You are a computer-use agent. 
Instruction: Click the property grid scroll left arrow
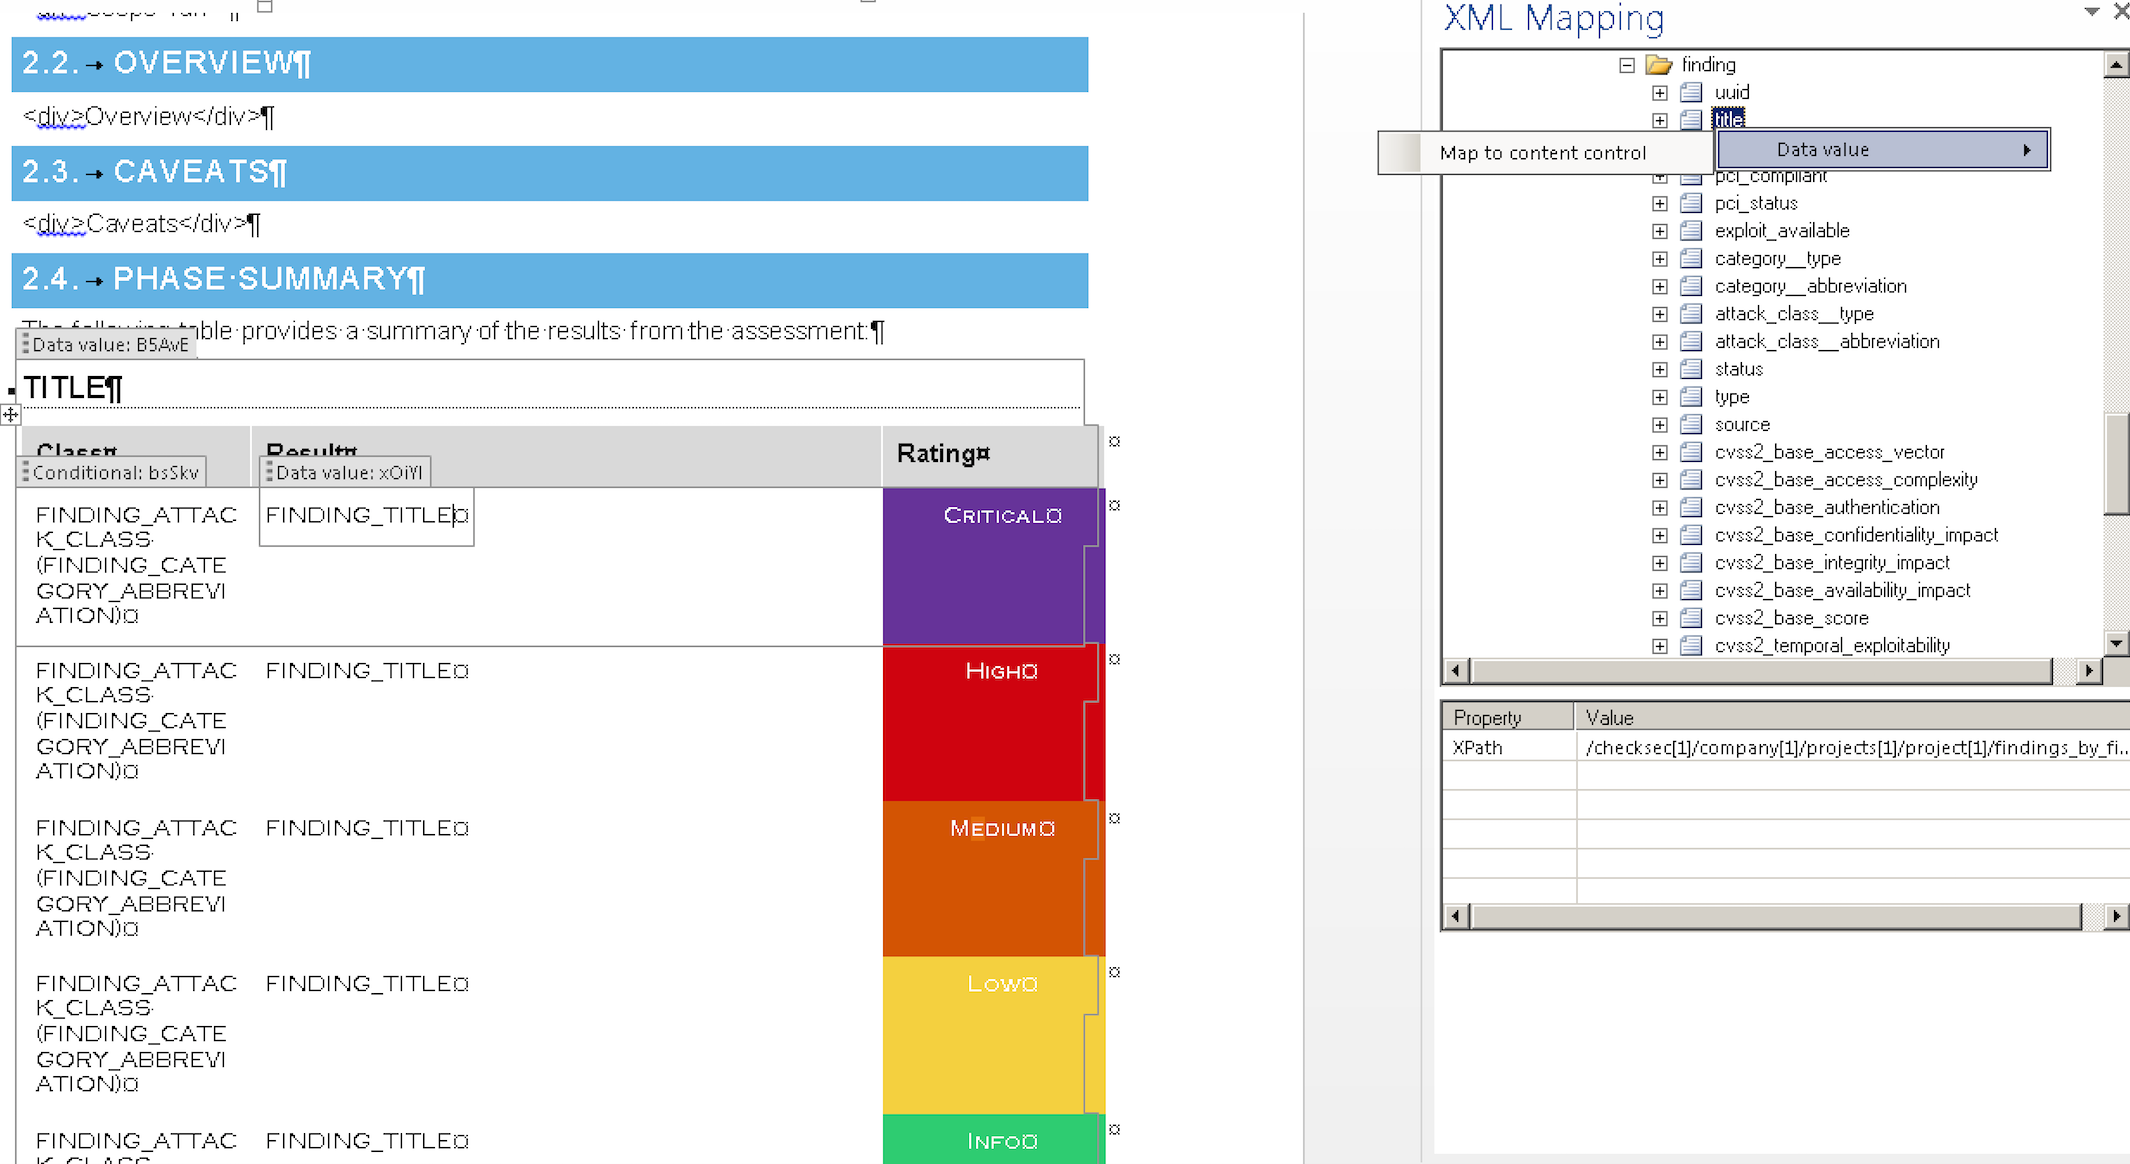tap(1456, 916)
